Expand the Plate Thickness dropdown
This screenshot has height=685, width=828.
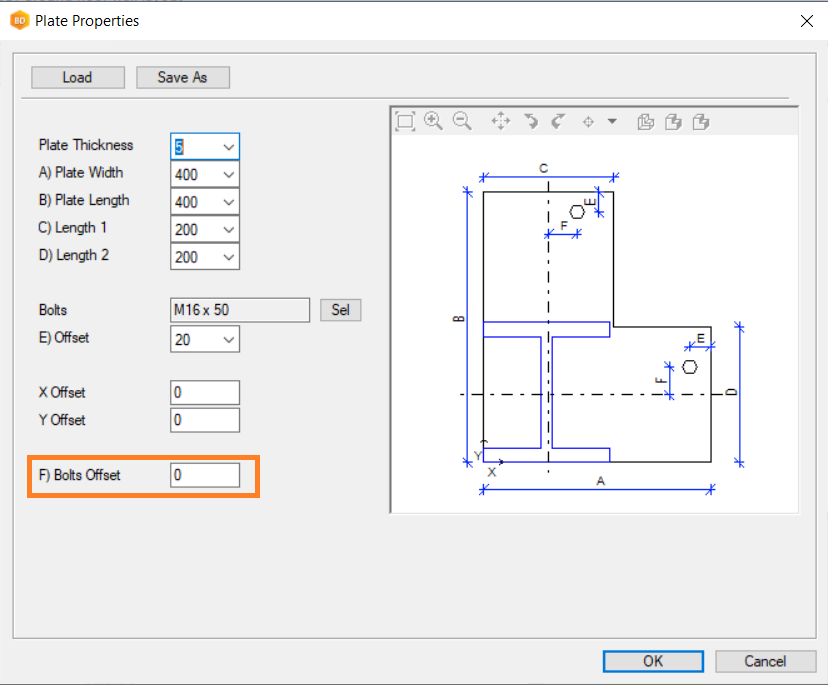[x=229, y=147]
